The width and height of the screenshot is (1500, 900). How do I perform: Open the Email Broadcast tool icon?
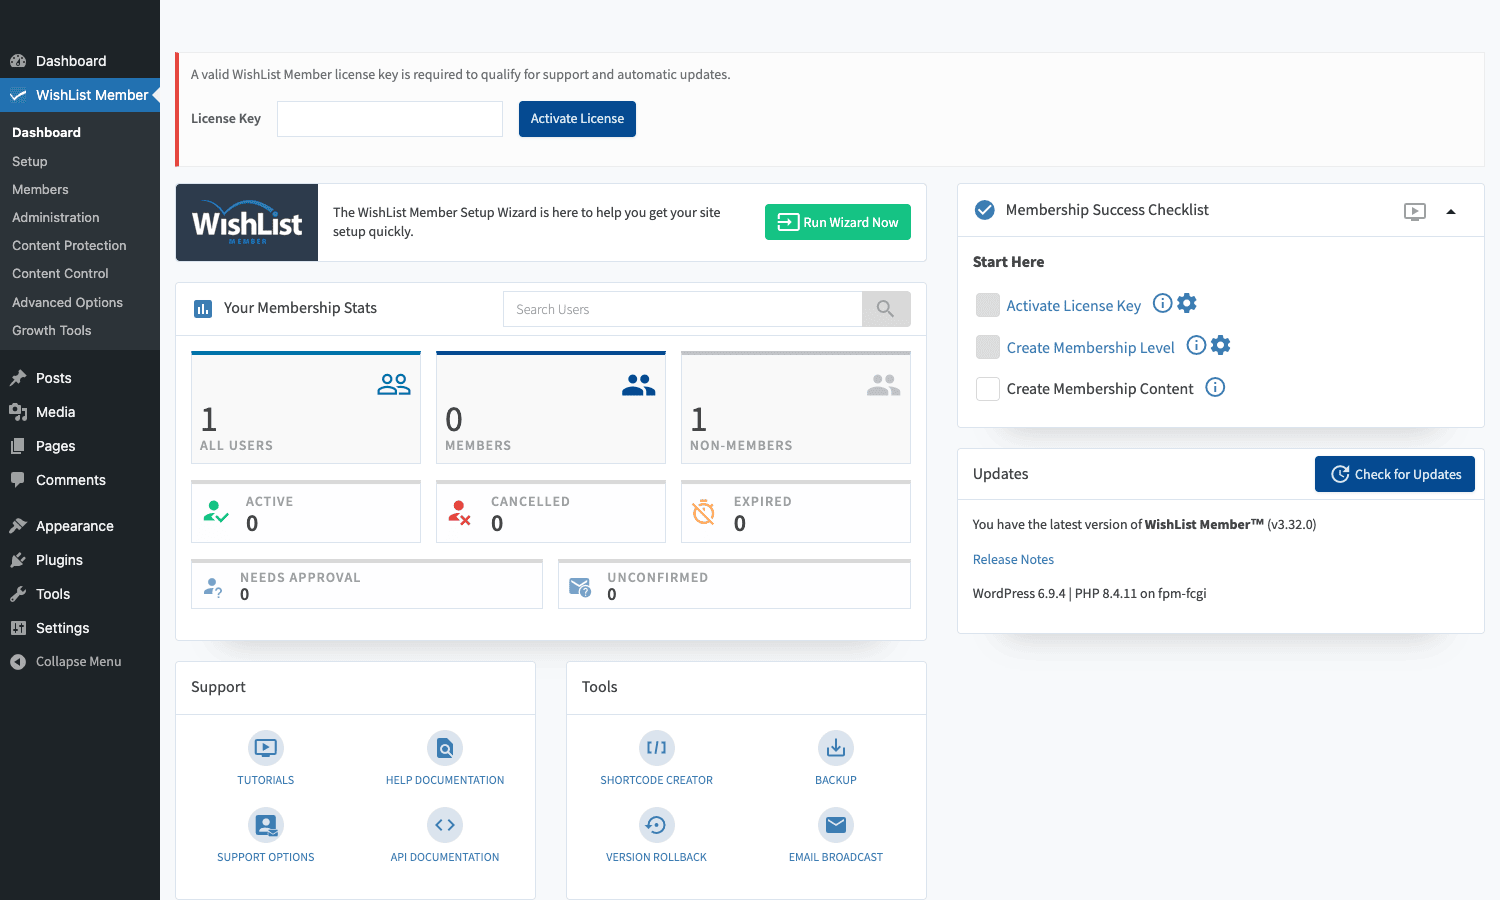click(836, 825)
